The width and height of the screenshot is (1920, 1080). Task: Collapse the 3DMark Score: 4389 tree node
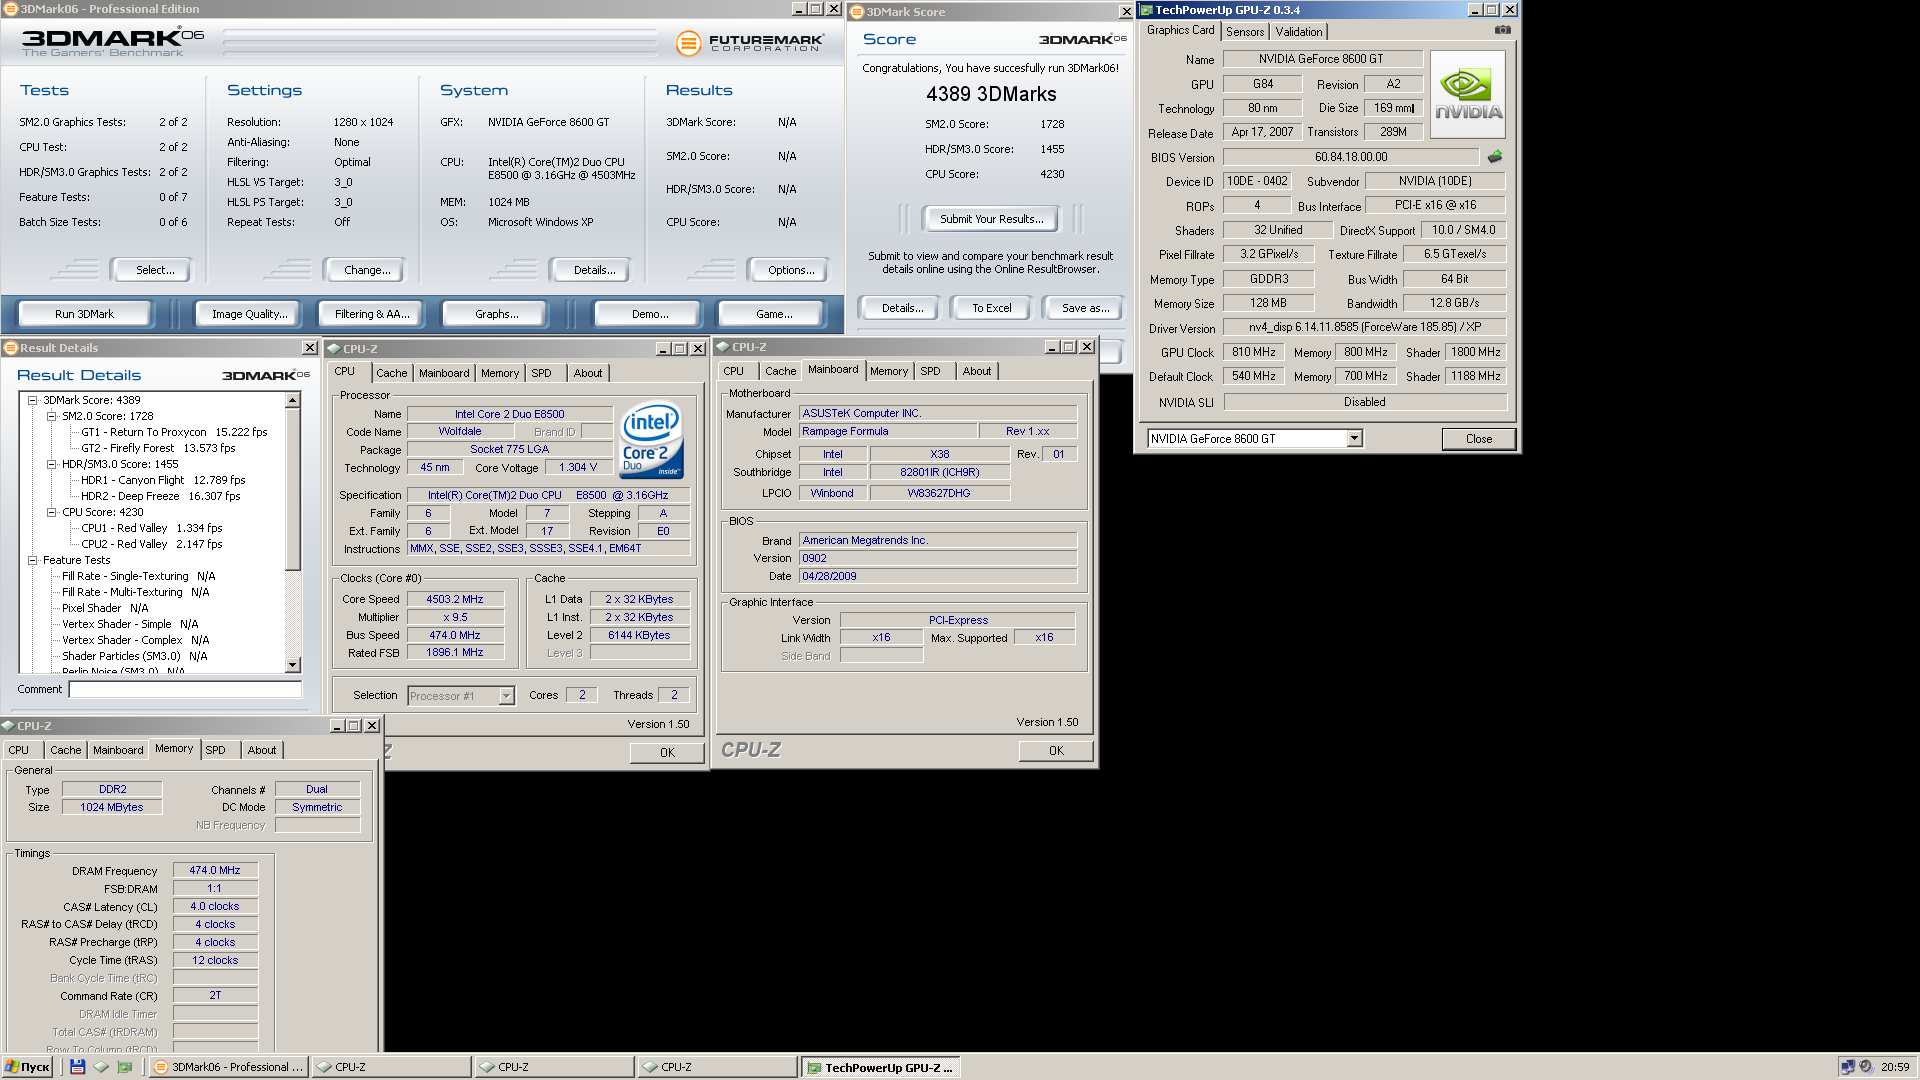click(32, 400)
